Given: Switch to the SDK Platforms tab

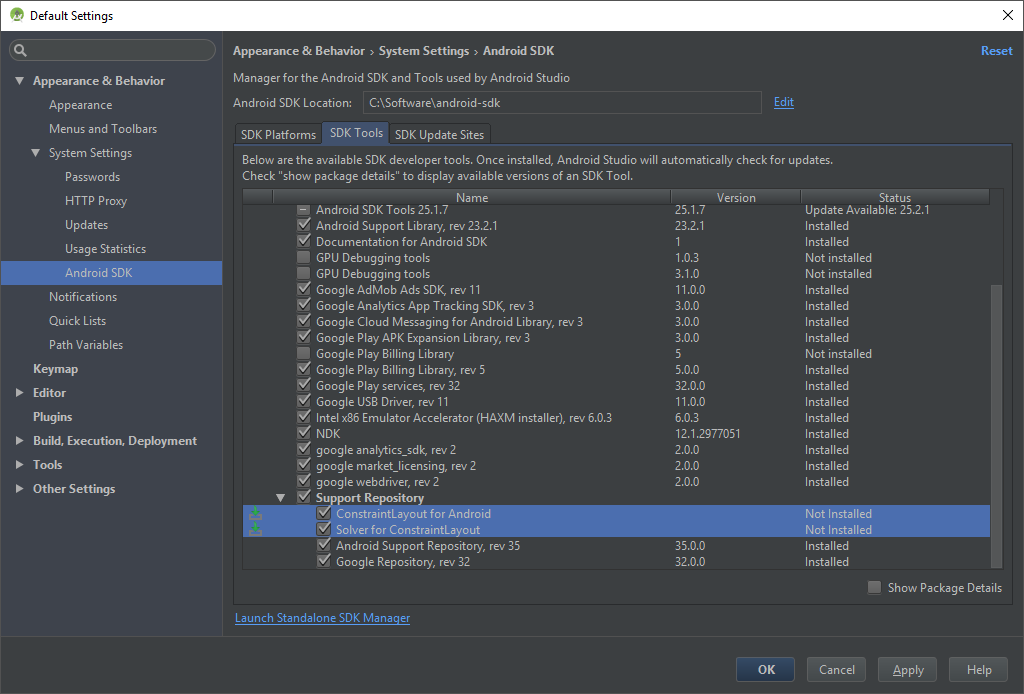Looking at the screenshot, I should [278, 134].
